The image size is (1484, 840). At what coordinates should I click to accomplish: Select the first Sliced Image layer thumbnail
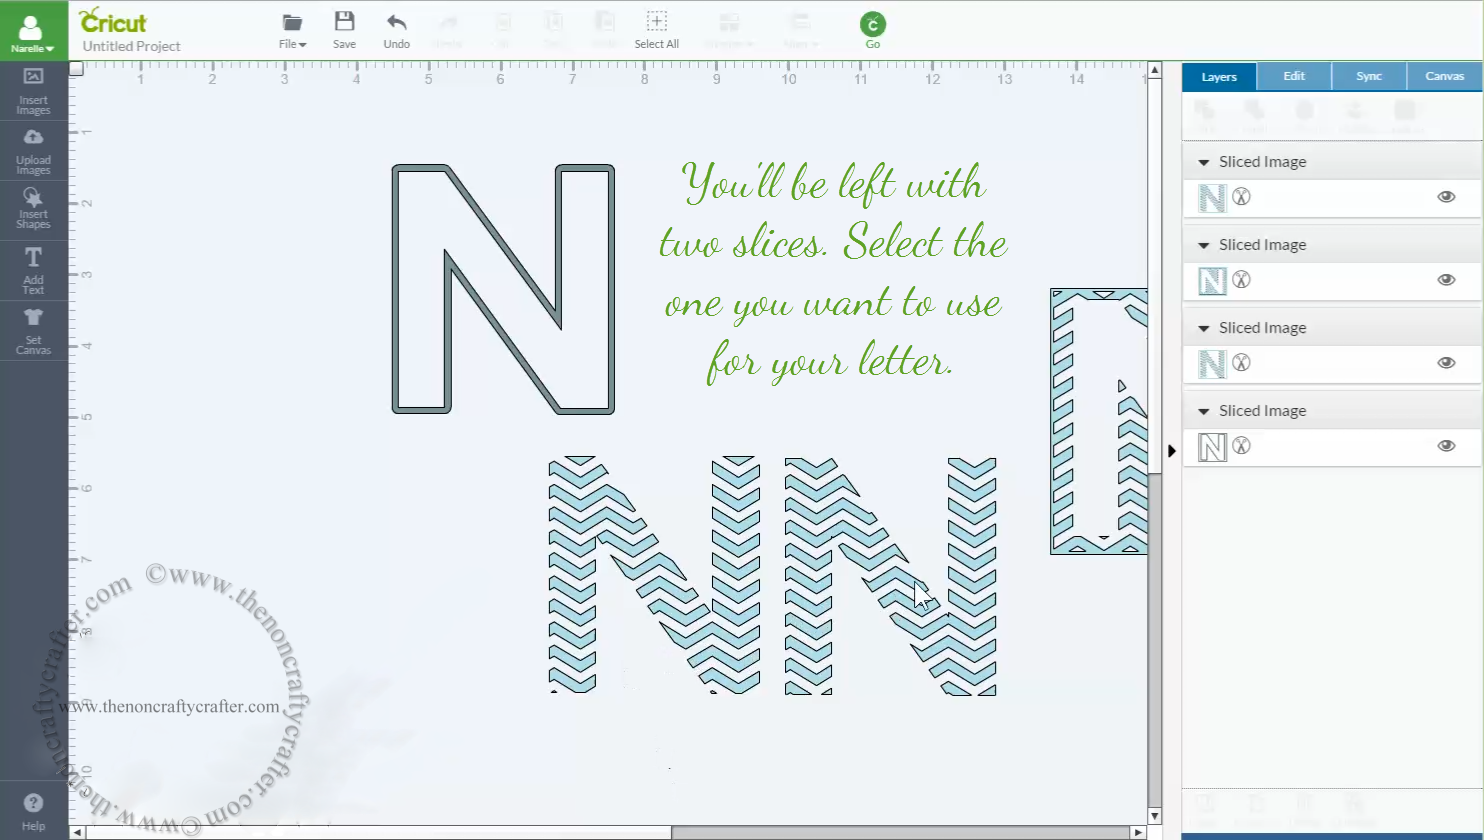(1212, 197)
